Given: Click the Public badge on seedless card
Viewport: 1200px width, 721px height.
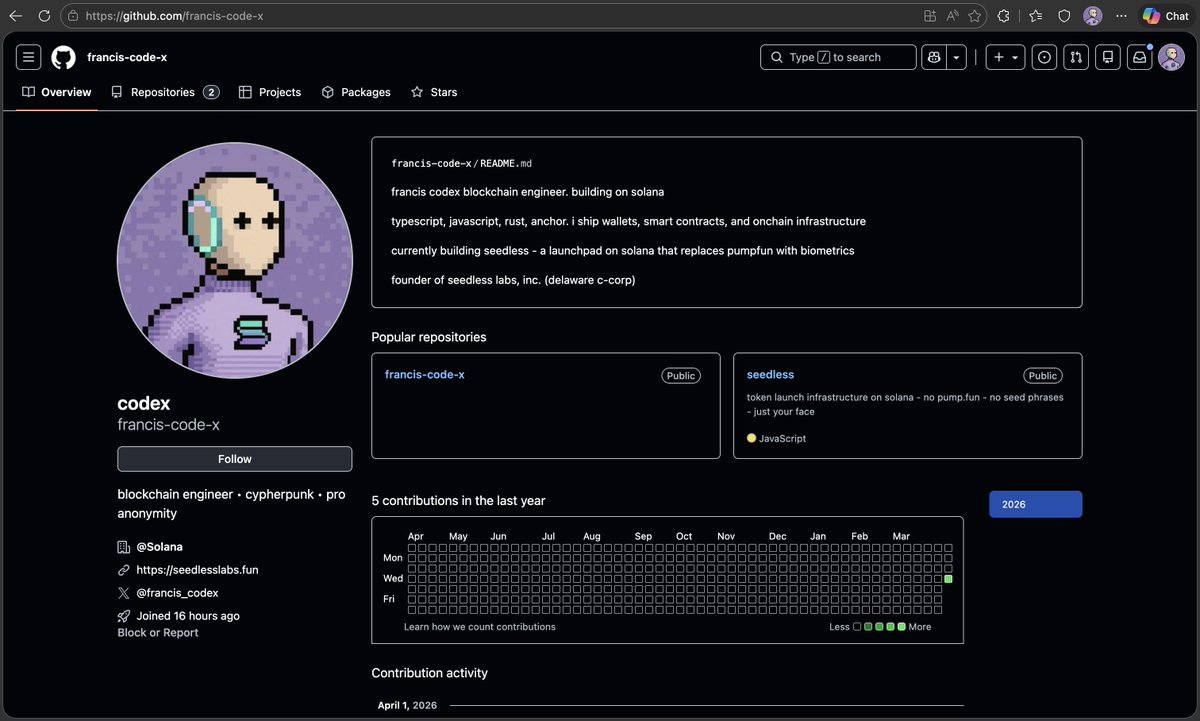Looking at the screenshot, I should point(1042,376).
